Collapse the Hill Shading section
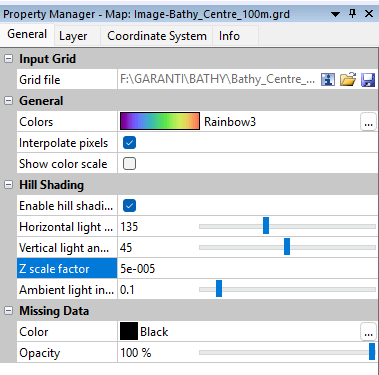The width and height of the screenshot is (379, 375). click(8, 185)
